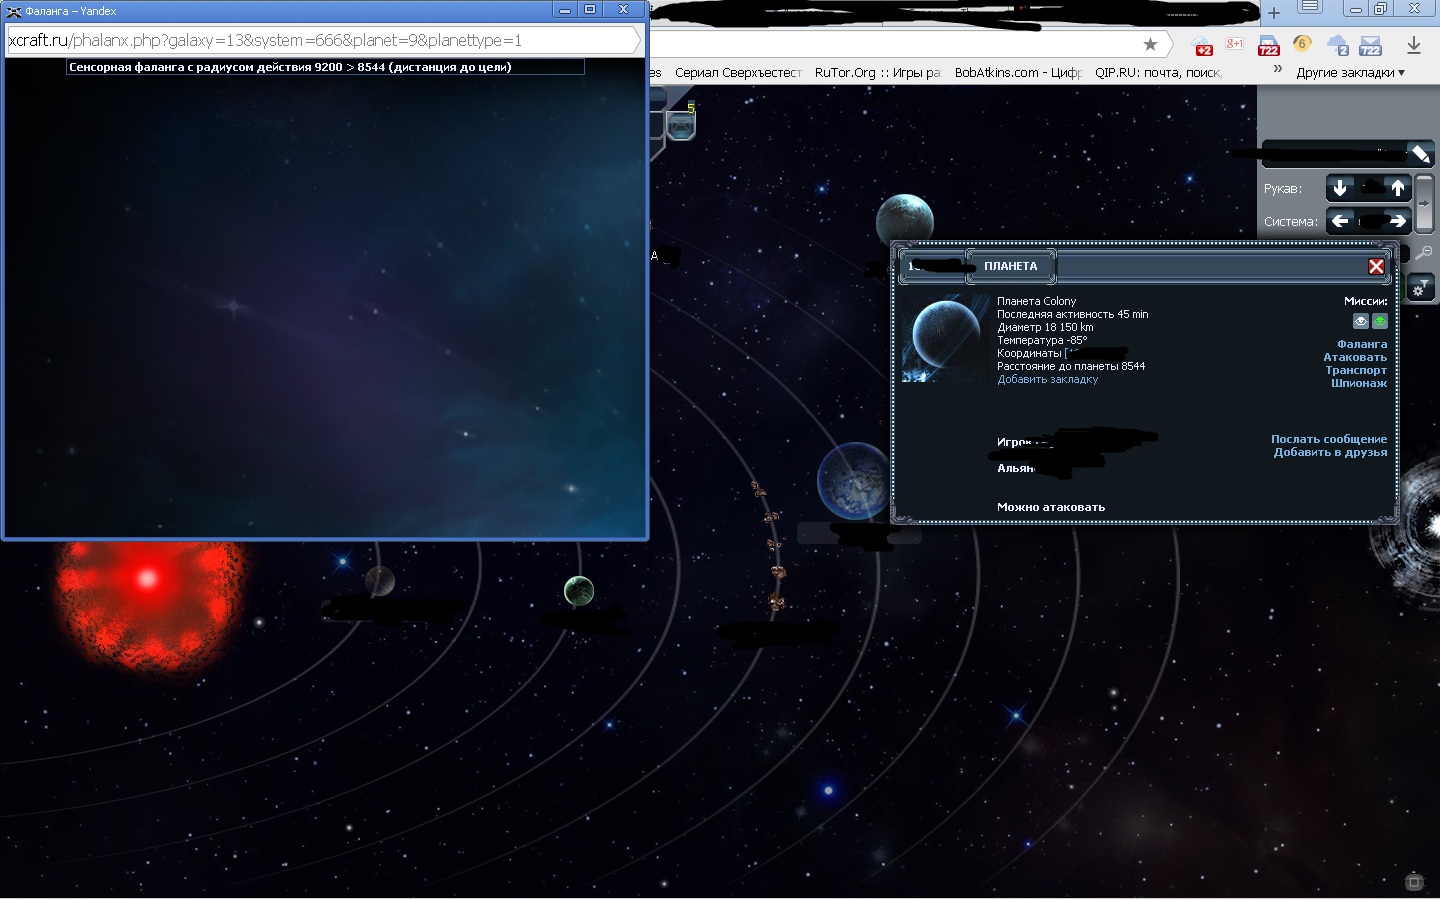Image resolution: width=1440 pixels, height=900 pixels.
Task: Click the g+1 extension icon
Action: click(x=1235, y=45)
